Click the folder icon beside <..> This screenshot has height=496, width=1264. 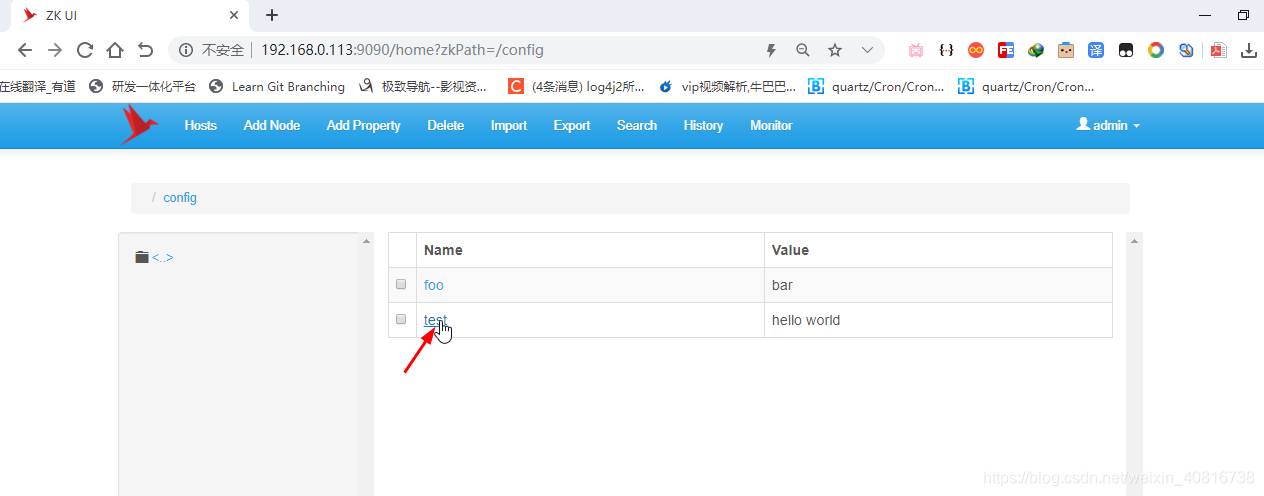click(x=141, y=257)
